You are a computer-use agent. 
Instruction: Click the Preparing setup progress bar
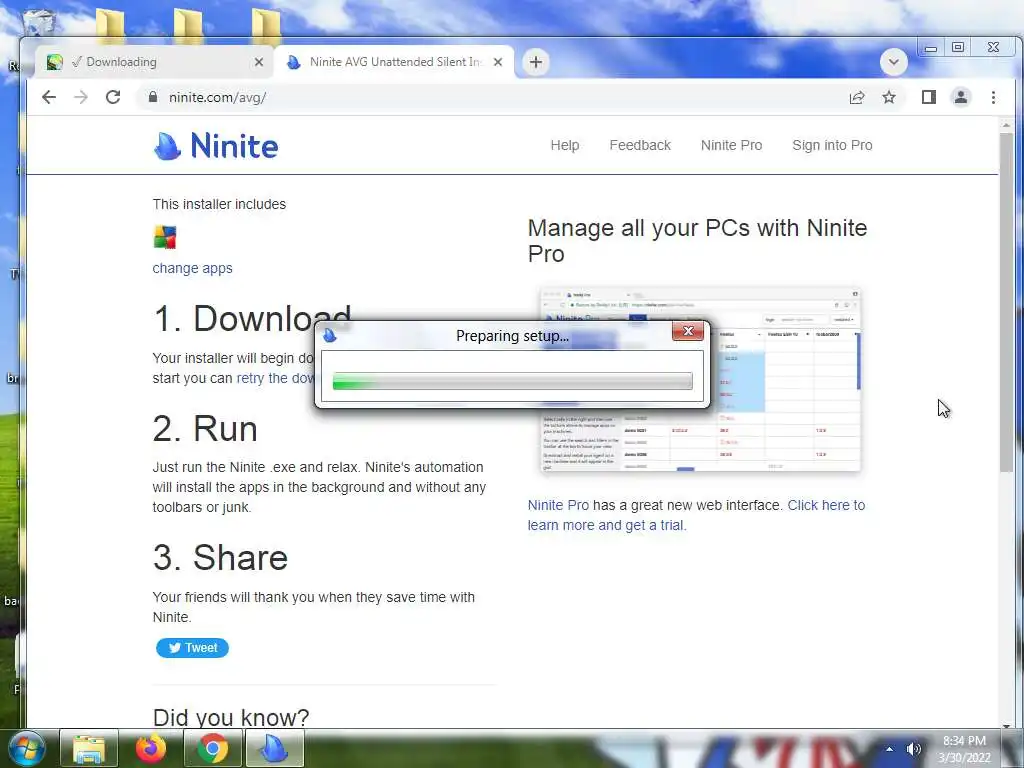[512, 381]
